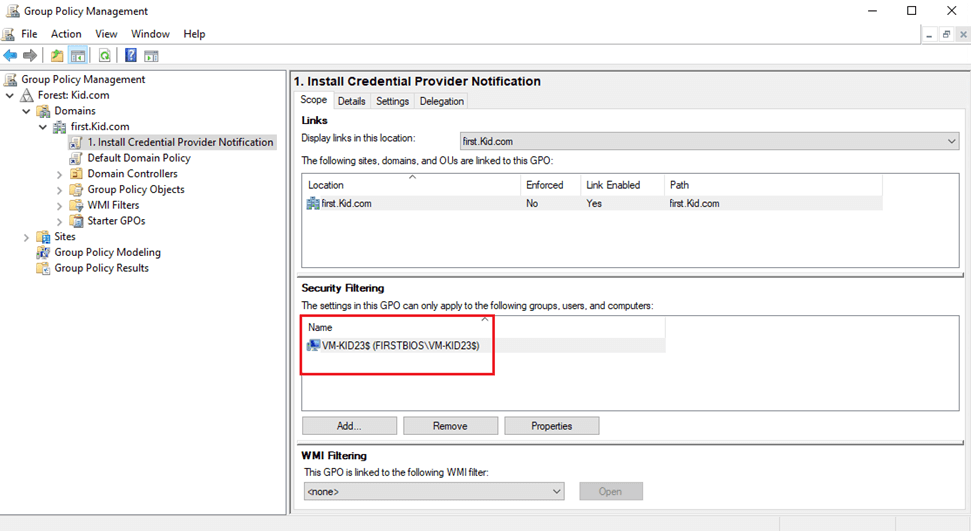Click the Add... button

click(x=349, y=426)
